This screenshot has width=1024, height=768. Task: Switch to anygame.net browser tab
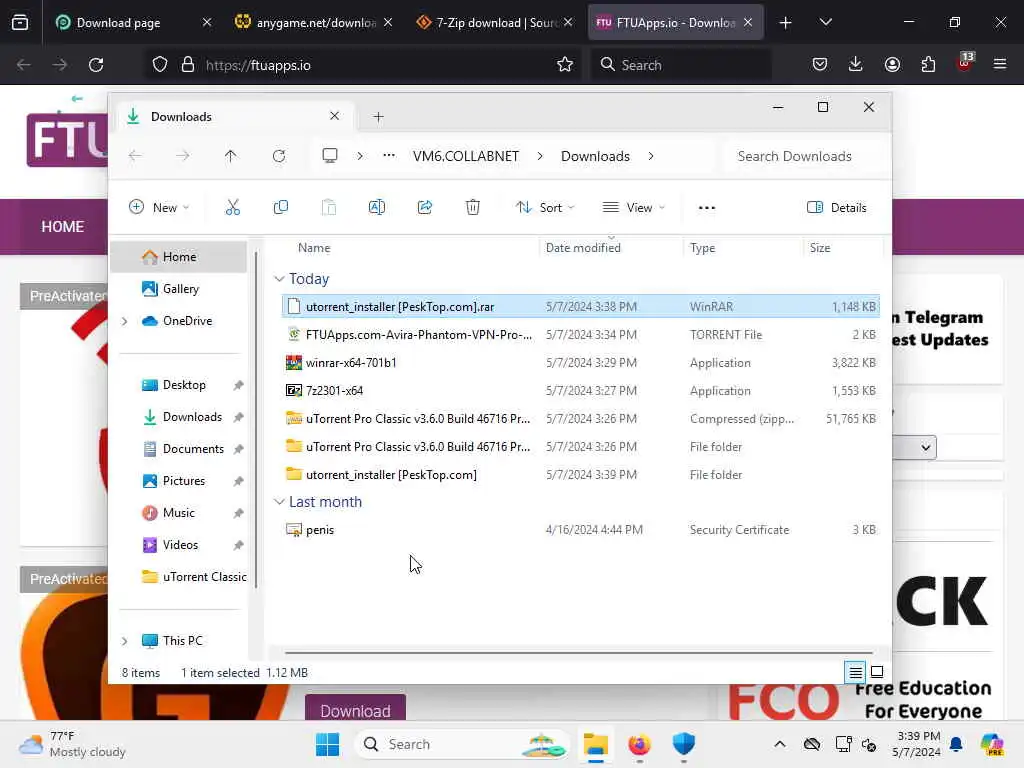tap(315, 23)
